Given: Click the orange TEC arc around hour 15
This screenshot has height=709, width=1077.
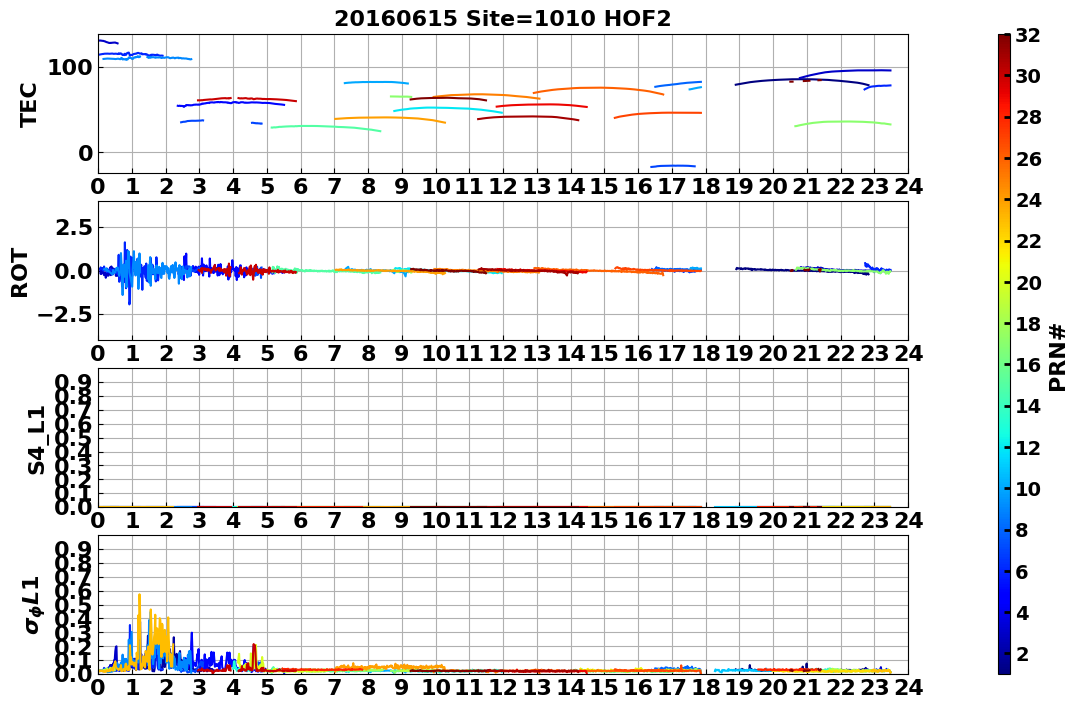Looking at the screenshot, I should [599, 89].
